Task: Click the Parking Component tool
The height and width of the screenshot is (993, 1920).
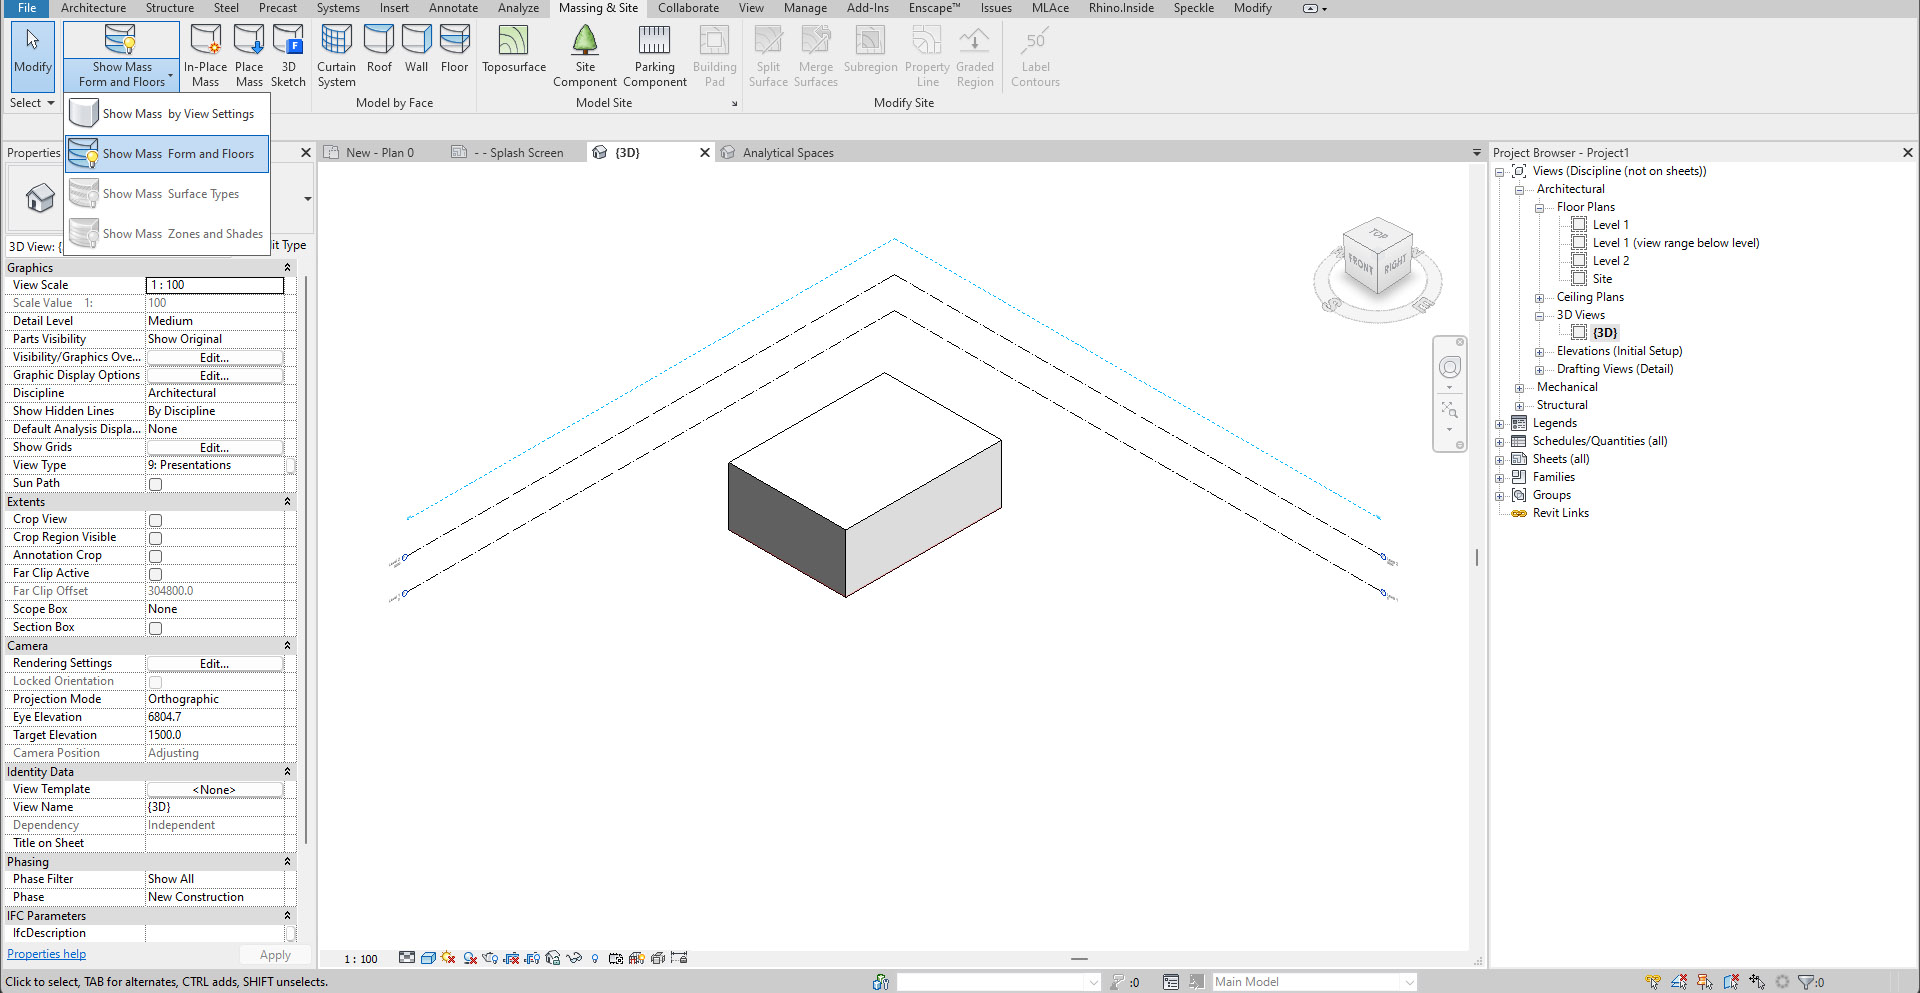Action: point(654,50)
